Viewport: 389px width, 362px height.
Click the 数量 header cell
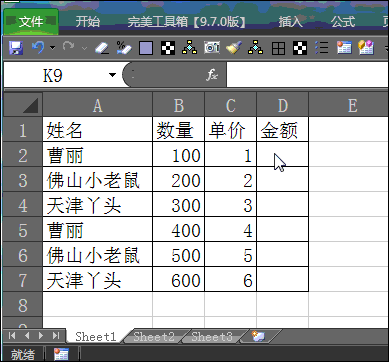click(178, 129)
